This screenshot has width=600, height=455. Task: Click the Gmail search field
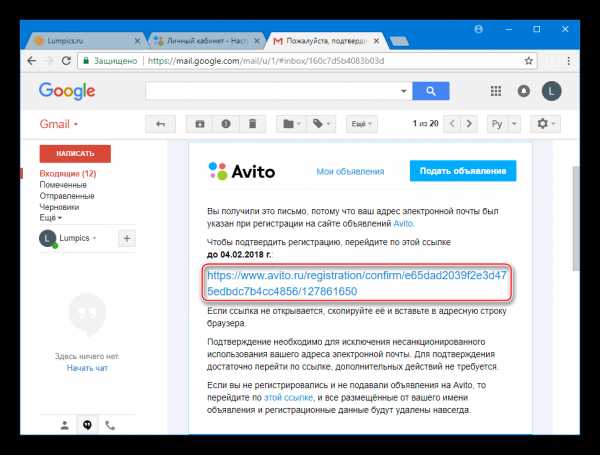click(272, 91)
